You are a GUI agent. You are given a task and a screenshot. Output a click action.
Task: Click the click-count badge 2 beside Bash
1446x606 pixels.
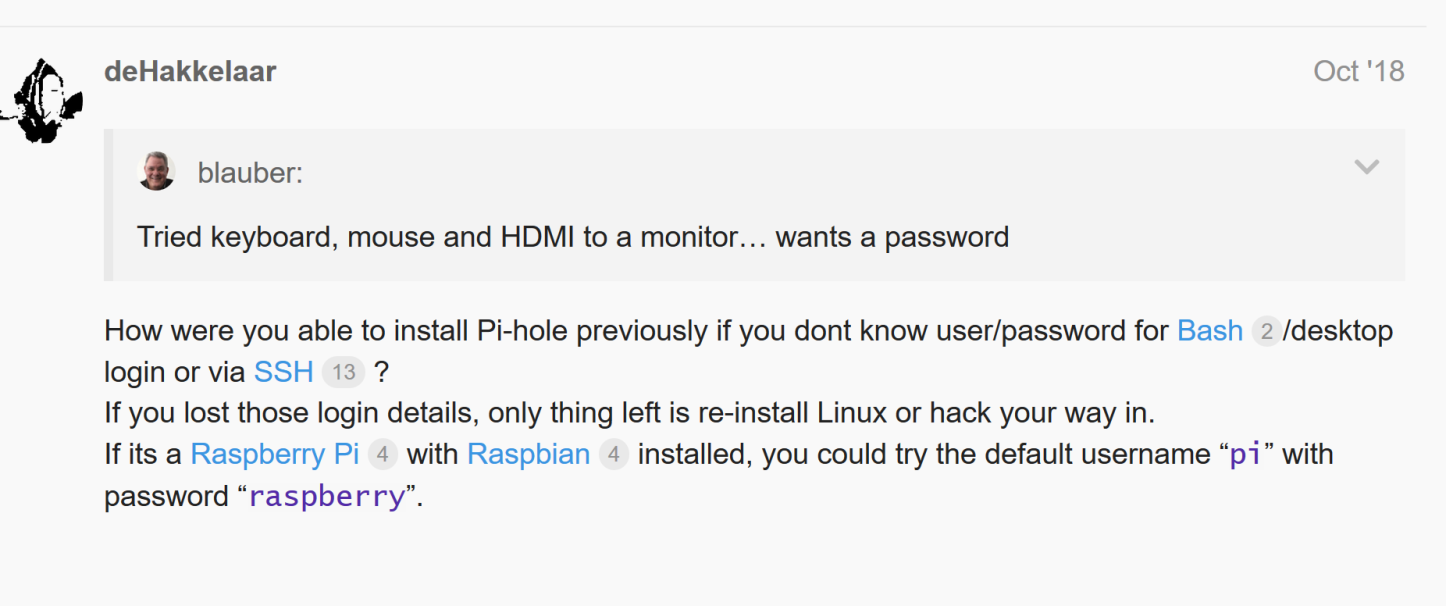(1266, 331)
